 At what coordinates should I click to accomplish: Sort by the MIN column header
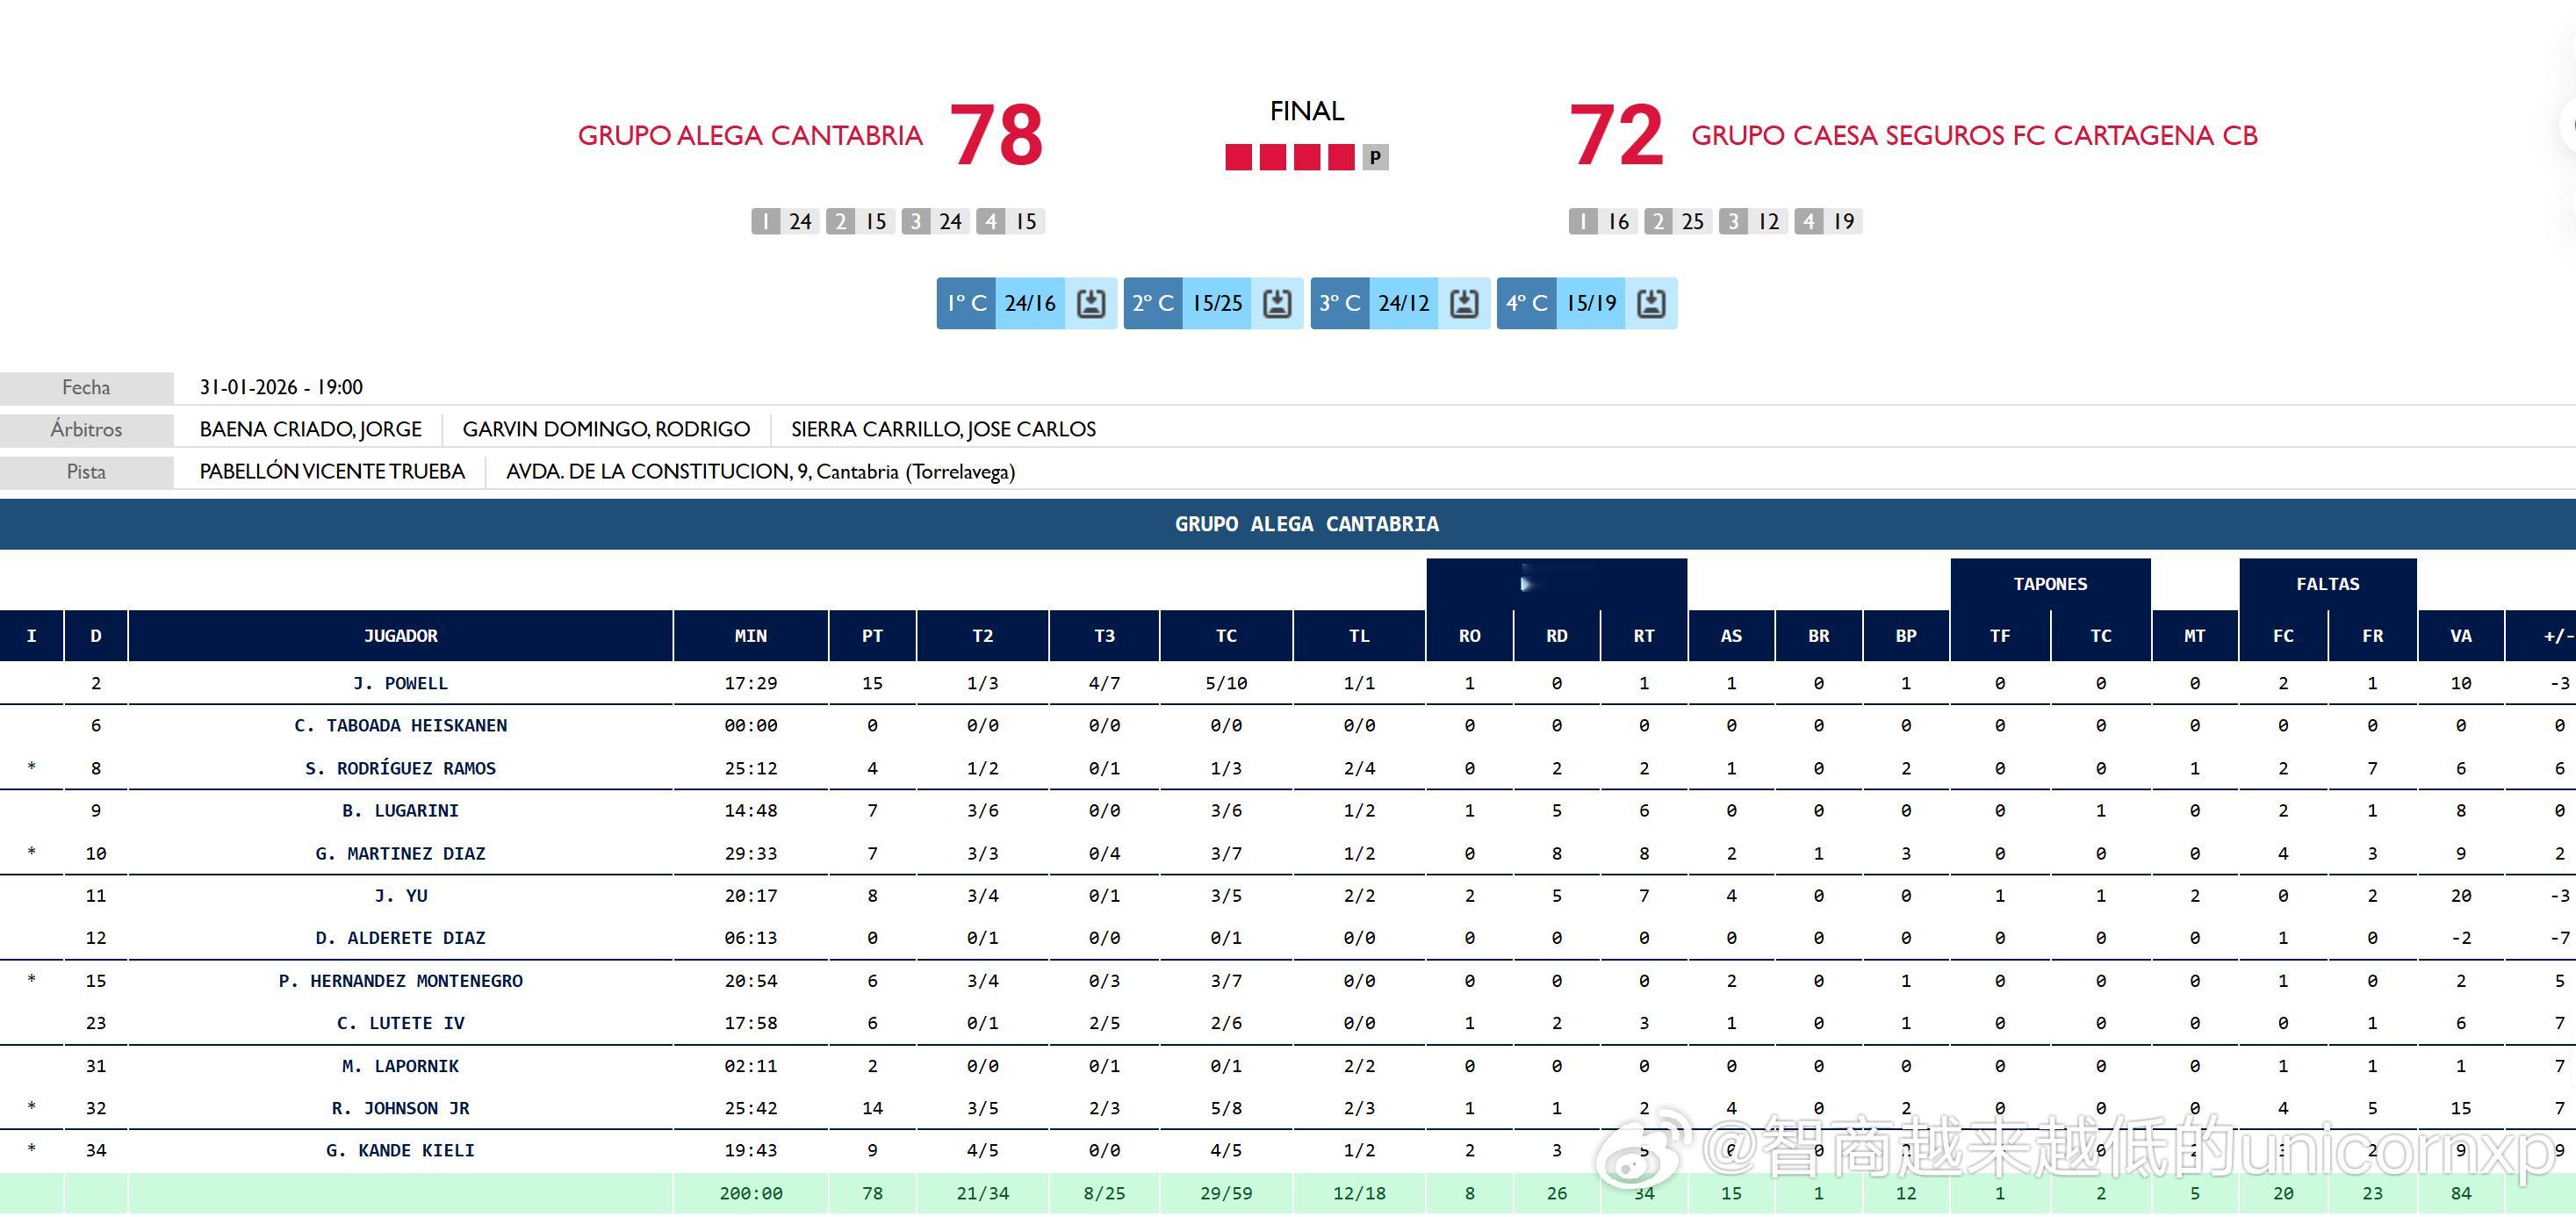point(750,636)
